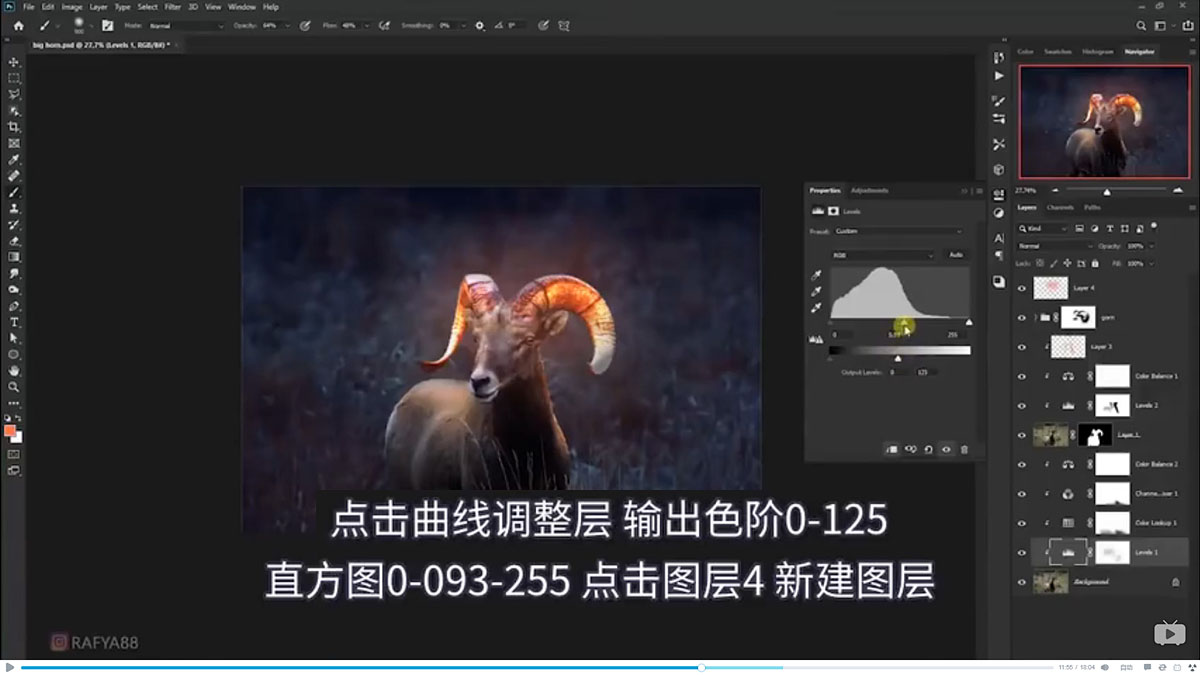Click the Channels tab in the Layers panel
Screen dimensions: 1200x675
tap(1062, 207)
